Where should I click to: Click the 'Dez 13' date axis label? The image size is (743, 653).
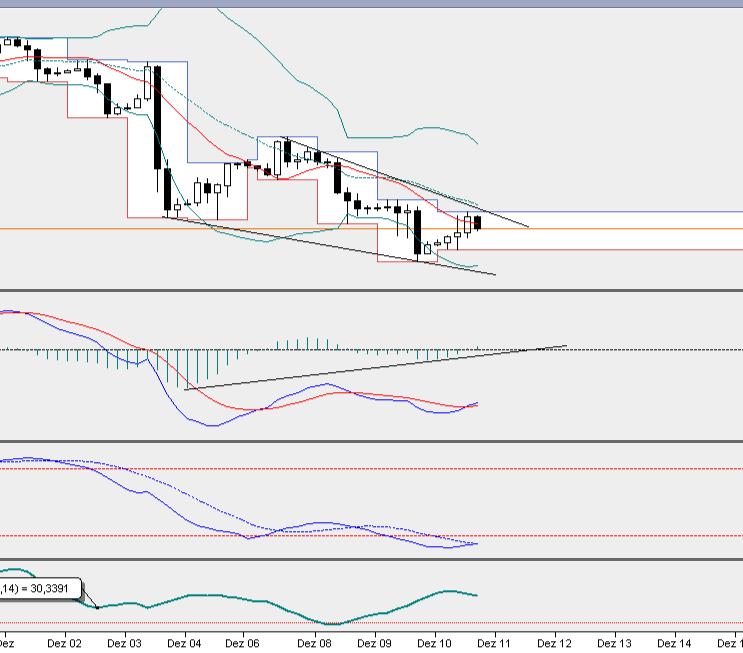pos(614,643)
